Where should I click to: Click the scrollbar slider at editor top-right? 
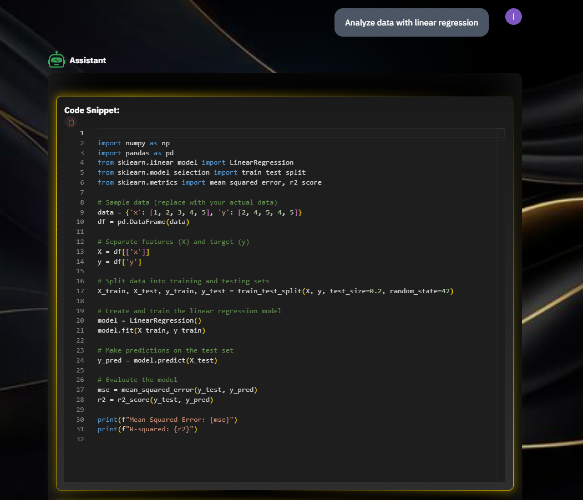click(x=501, y=133)
